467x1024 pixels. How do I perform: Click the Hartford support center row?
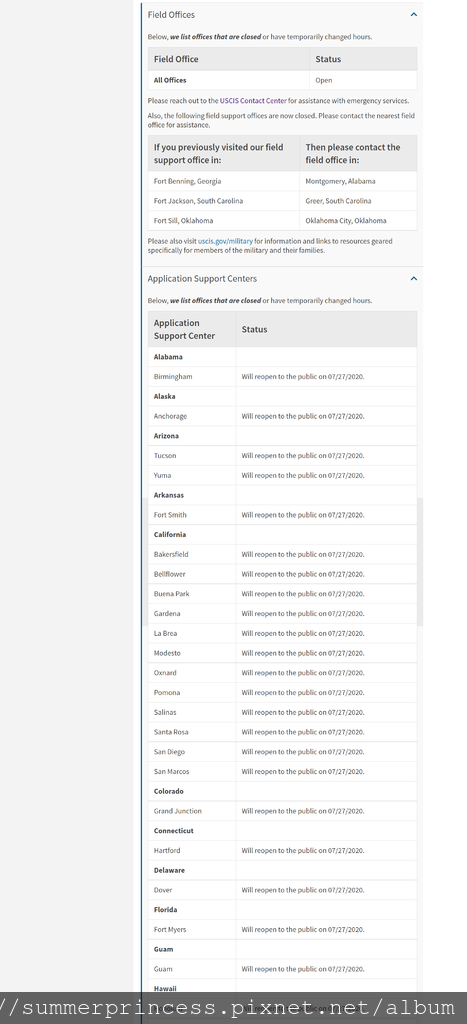[x=282, y=850]
